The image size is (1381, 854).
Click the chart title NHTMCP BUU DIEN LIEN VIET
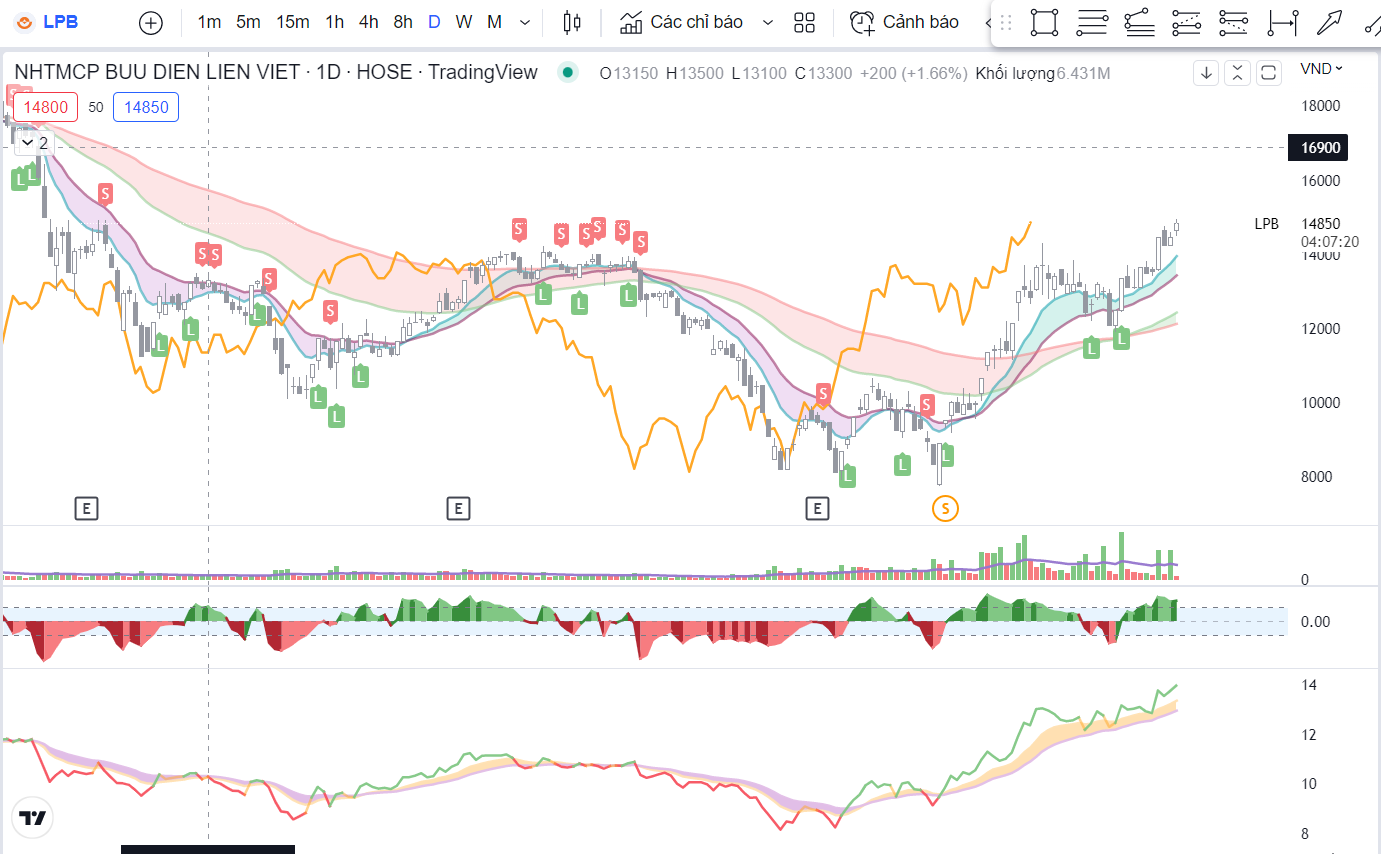[x=157, y=72]
